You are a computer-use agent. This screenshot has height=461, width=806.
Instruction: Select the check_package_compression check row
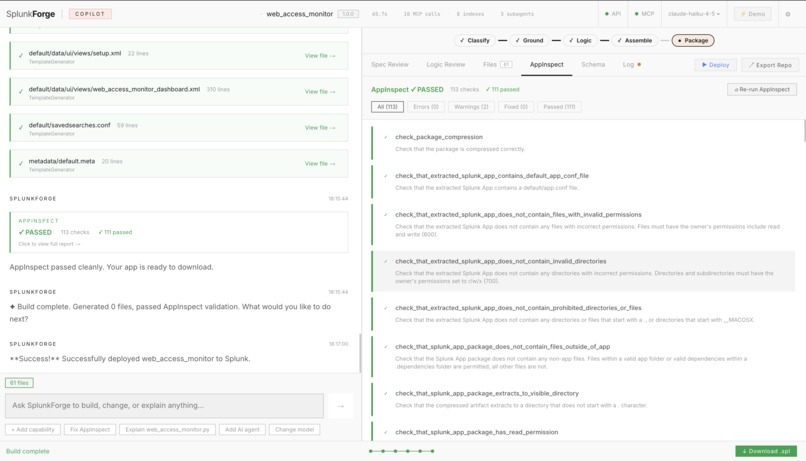pyautogui.click(x=583, y=143)
